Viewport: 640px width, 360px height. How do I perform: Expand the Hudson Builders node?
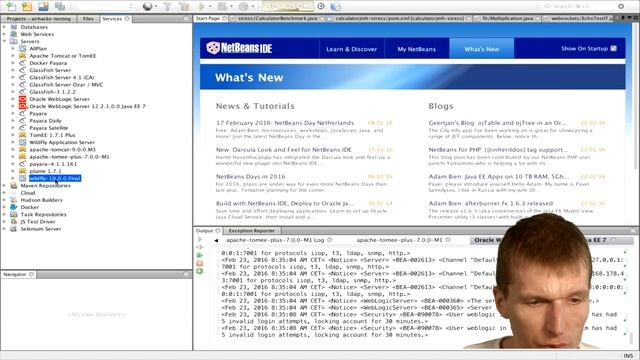point(4,200)
